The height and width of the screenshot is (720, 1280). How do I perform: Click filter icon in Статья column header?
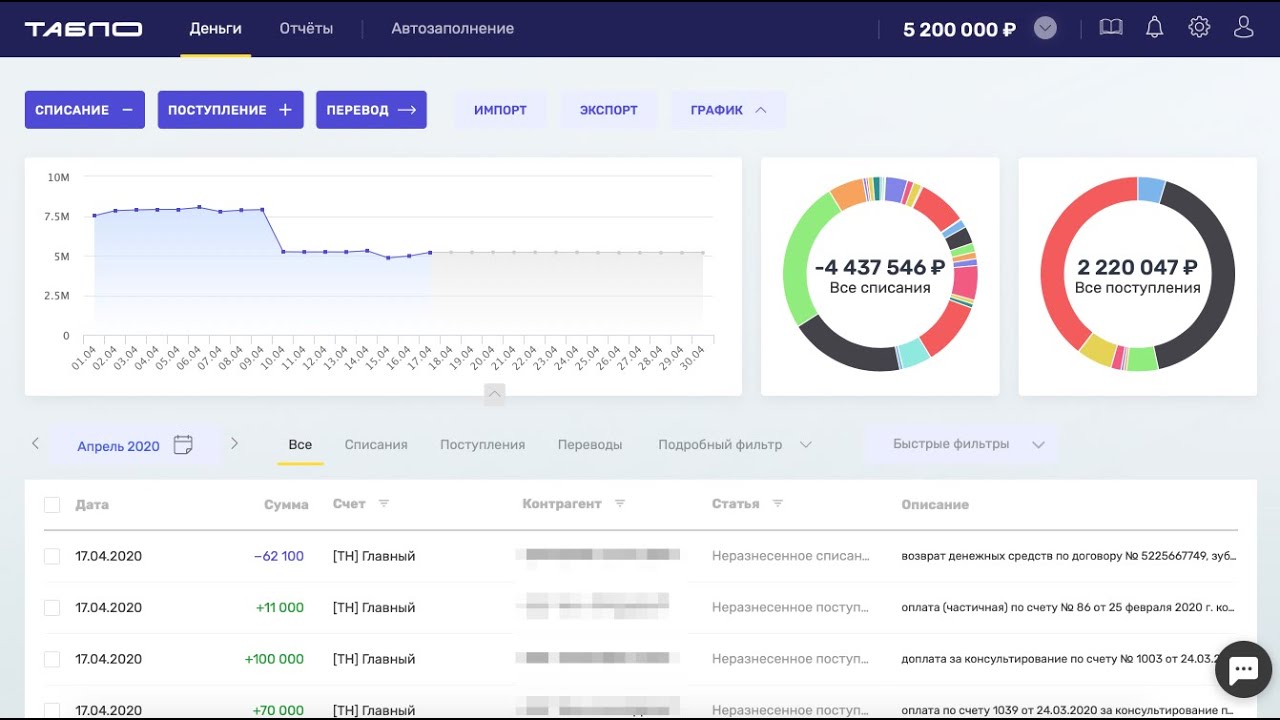coord(778,503)
